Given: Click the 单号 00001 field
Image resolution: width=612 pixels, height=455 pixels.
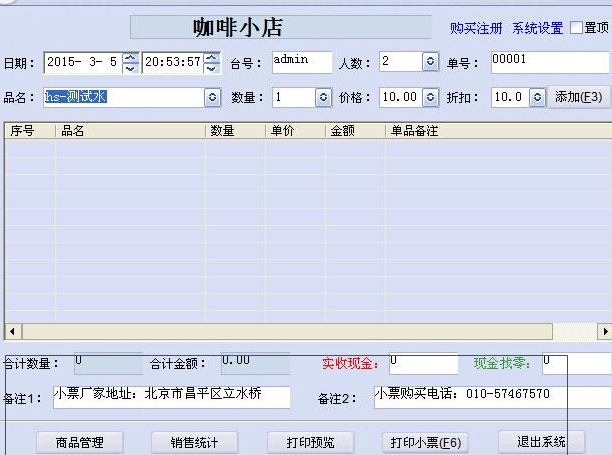Looking at the screenshot, I should tap(550, 62).
